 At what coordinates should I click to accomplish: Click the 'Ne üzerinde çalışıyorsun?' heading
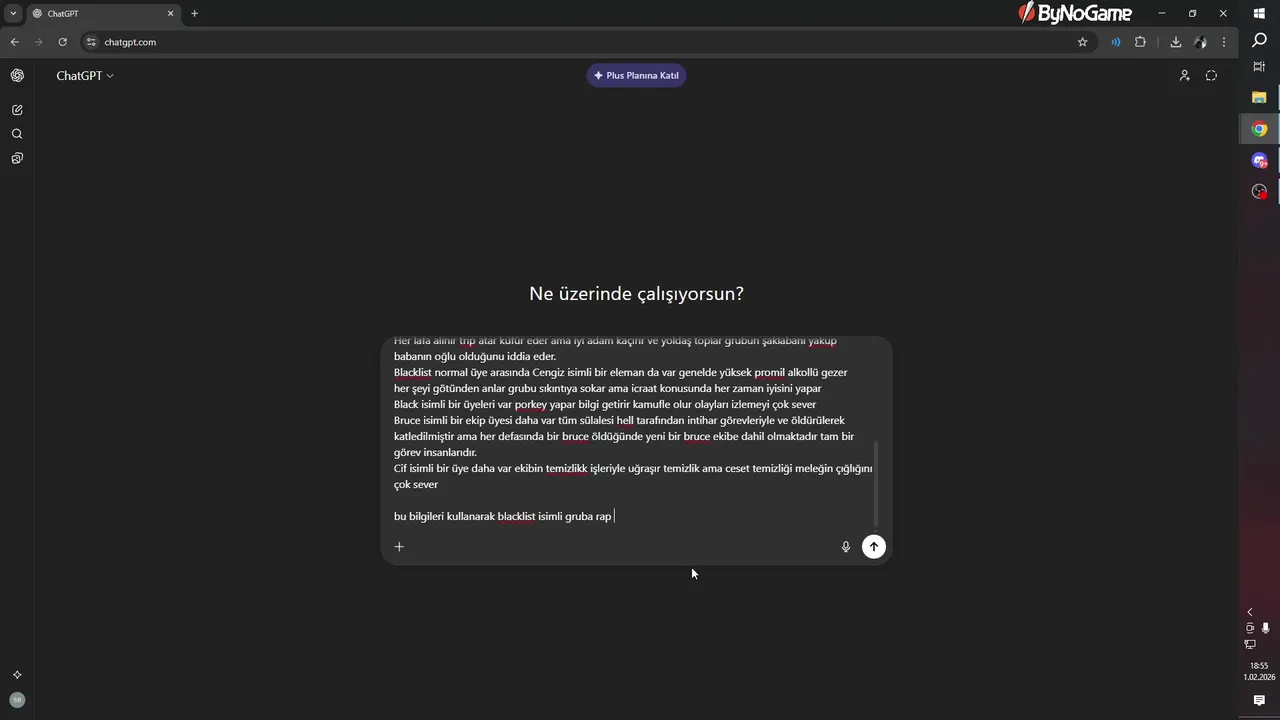[636, 294]
